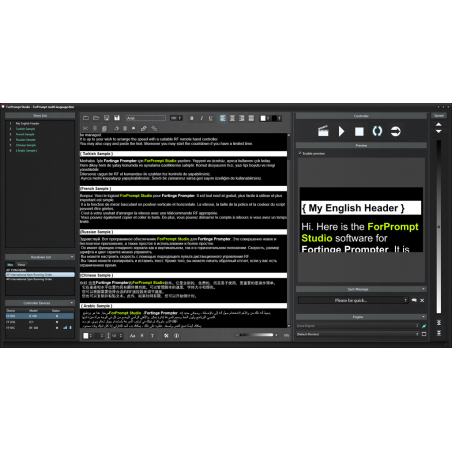Click the loop arrows icon in Controller
Viewport: 452px width, 452px height.
[x=377, y=131]
